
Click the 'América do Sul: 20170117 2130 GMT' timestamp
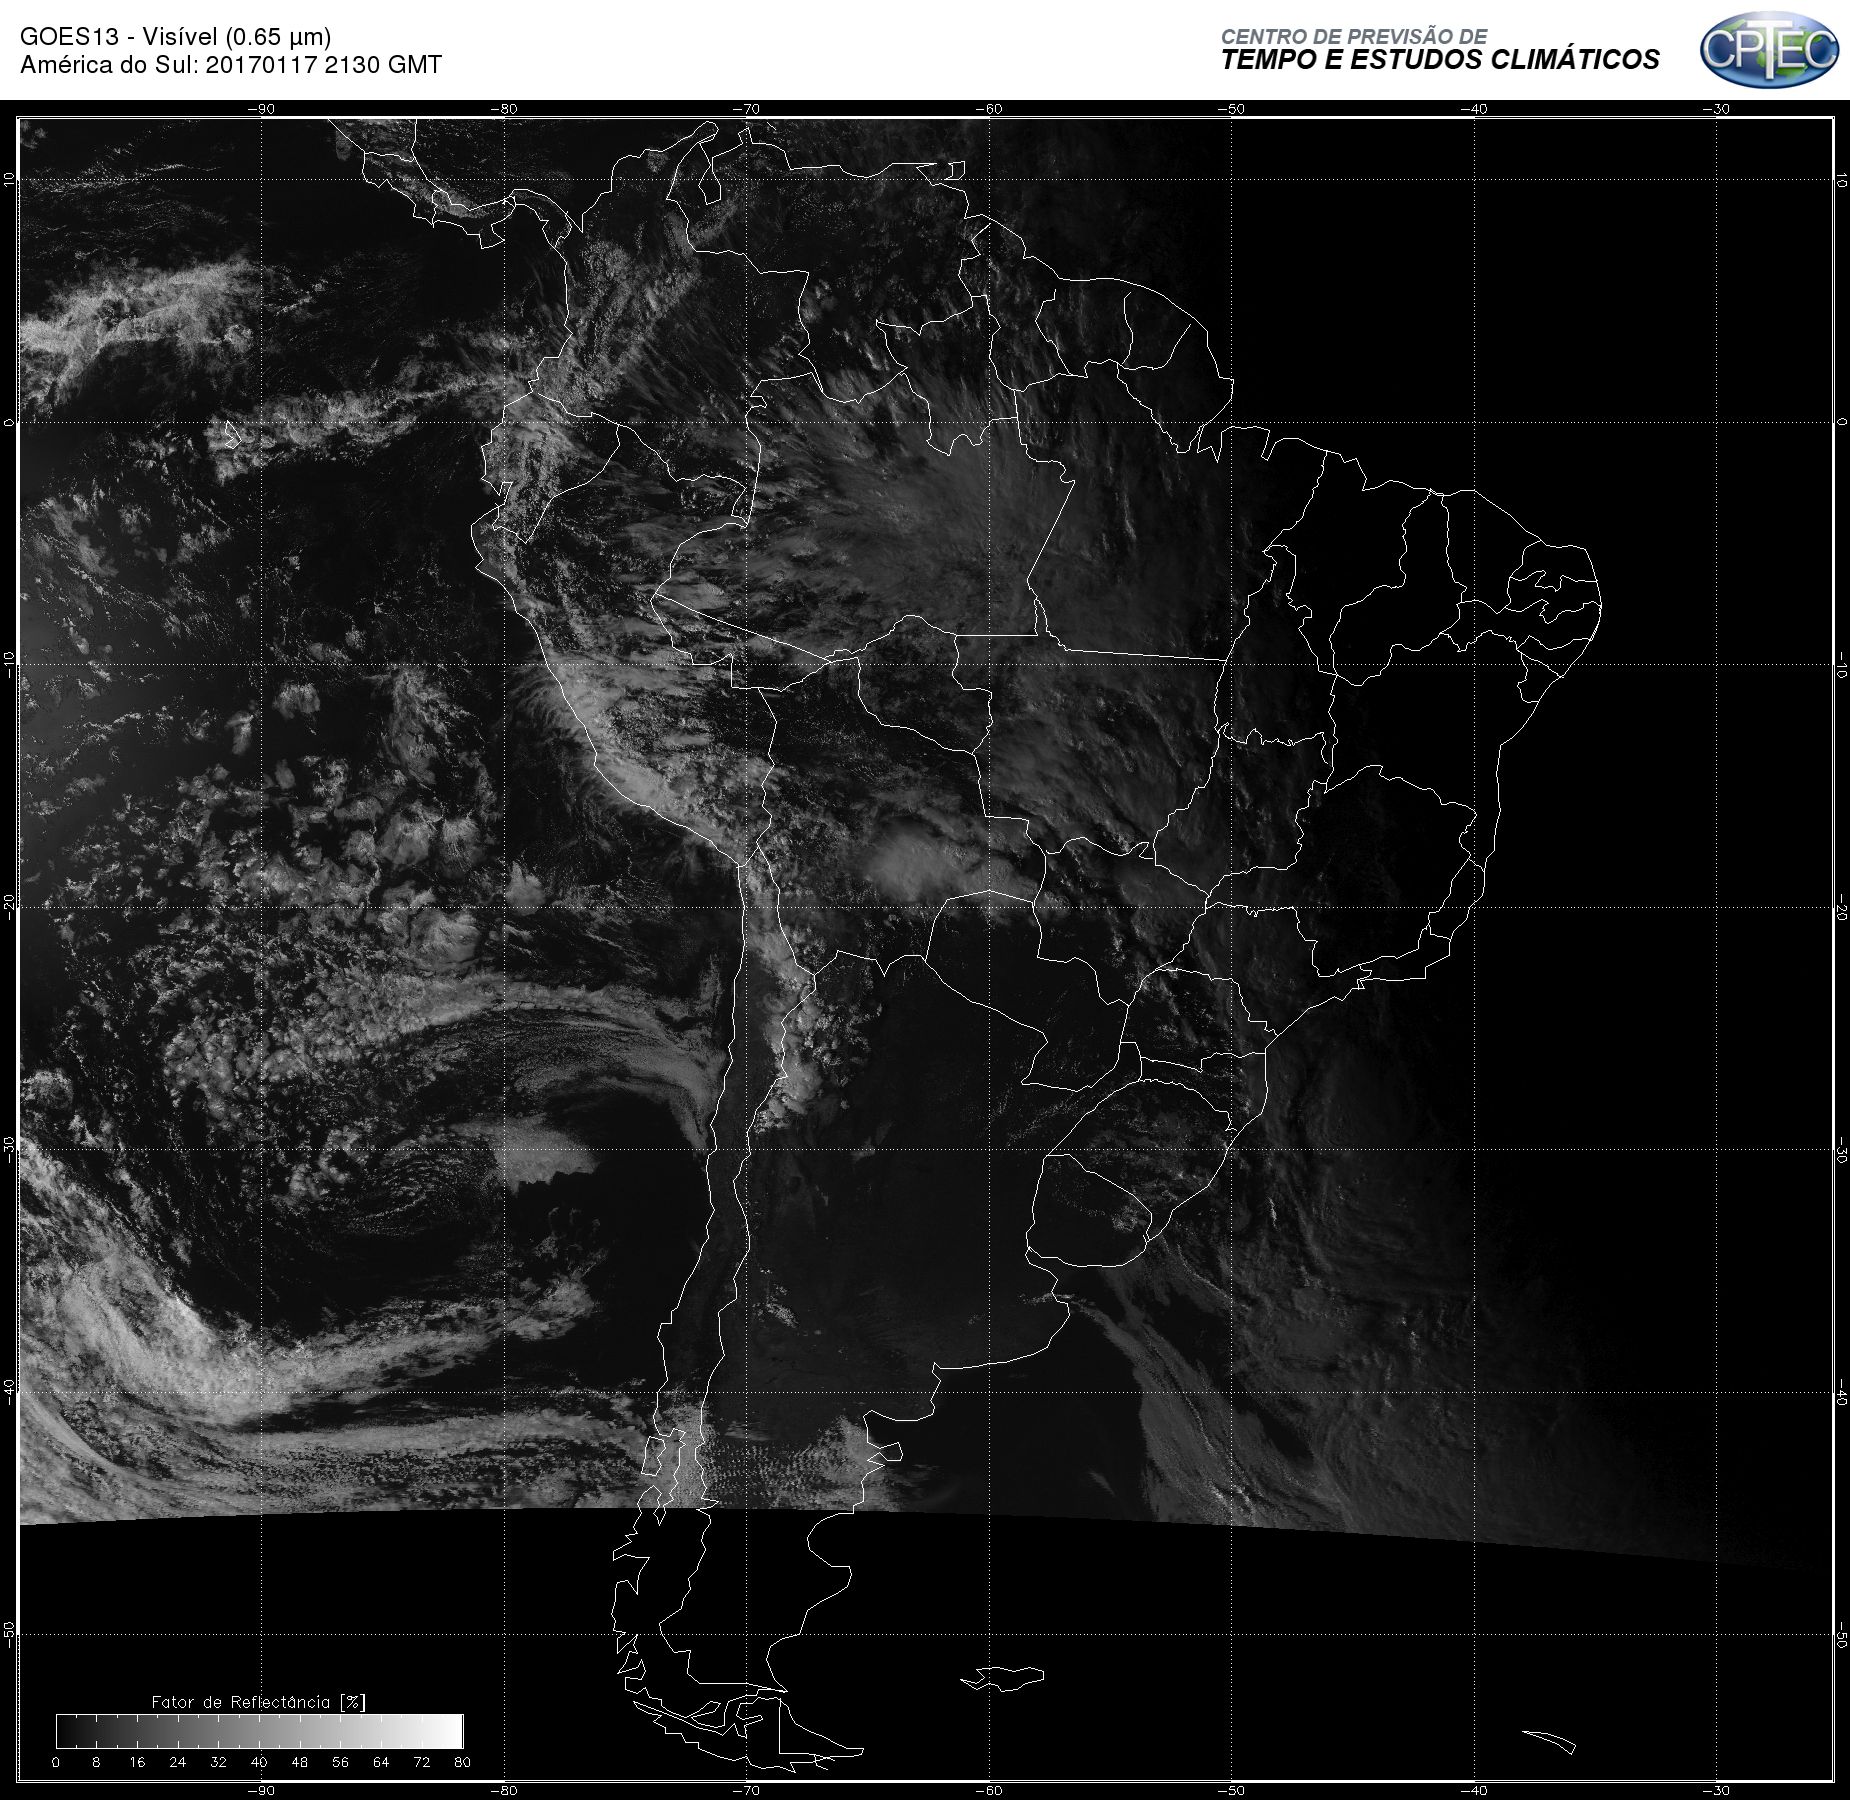(x=231, y=65)
